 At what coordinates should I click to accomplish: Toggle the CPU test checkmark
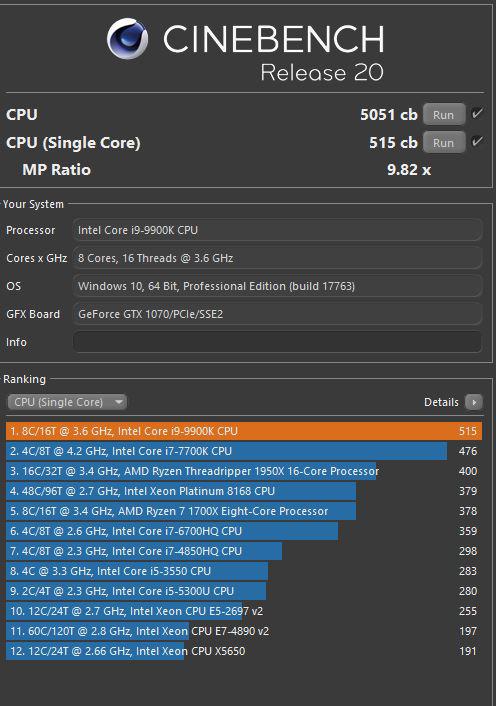pyautogui.click(x=477, y=113)
